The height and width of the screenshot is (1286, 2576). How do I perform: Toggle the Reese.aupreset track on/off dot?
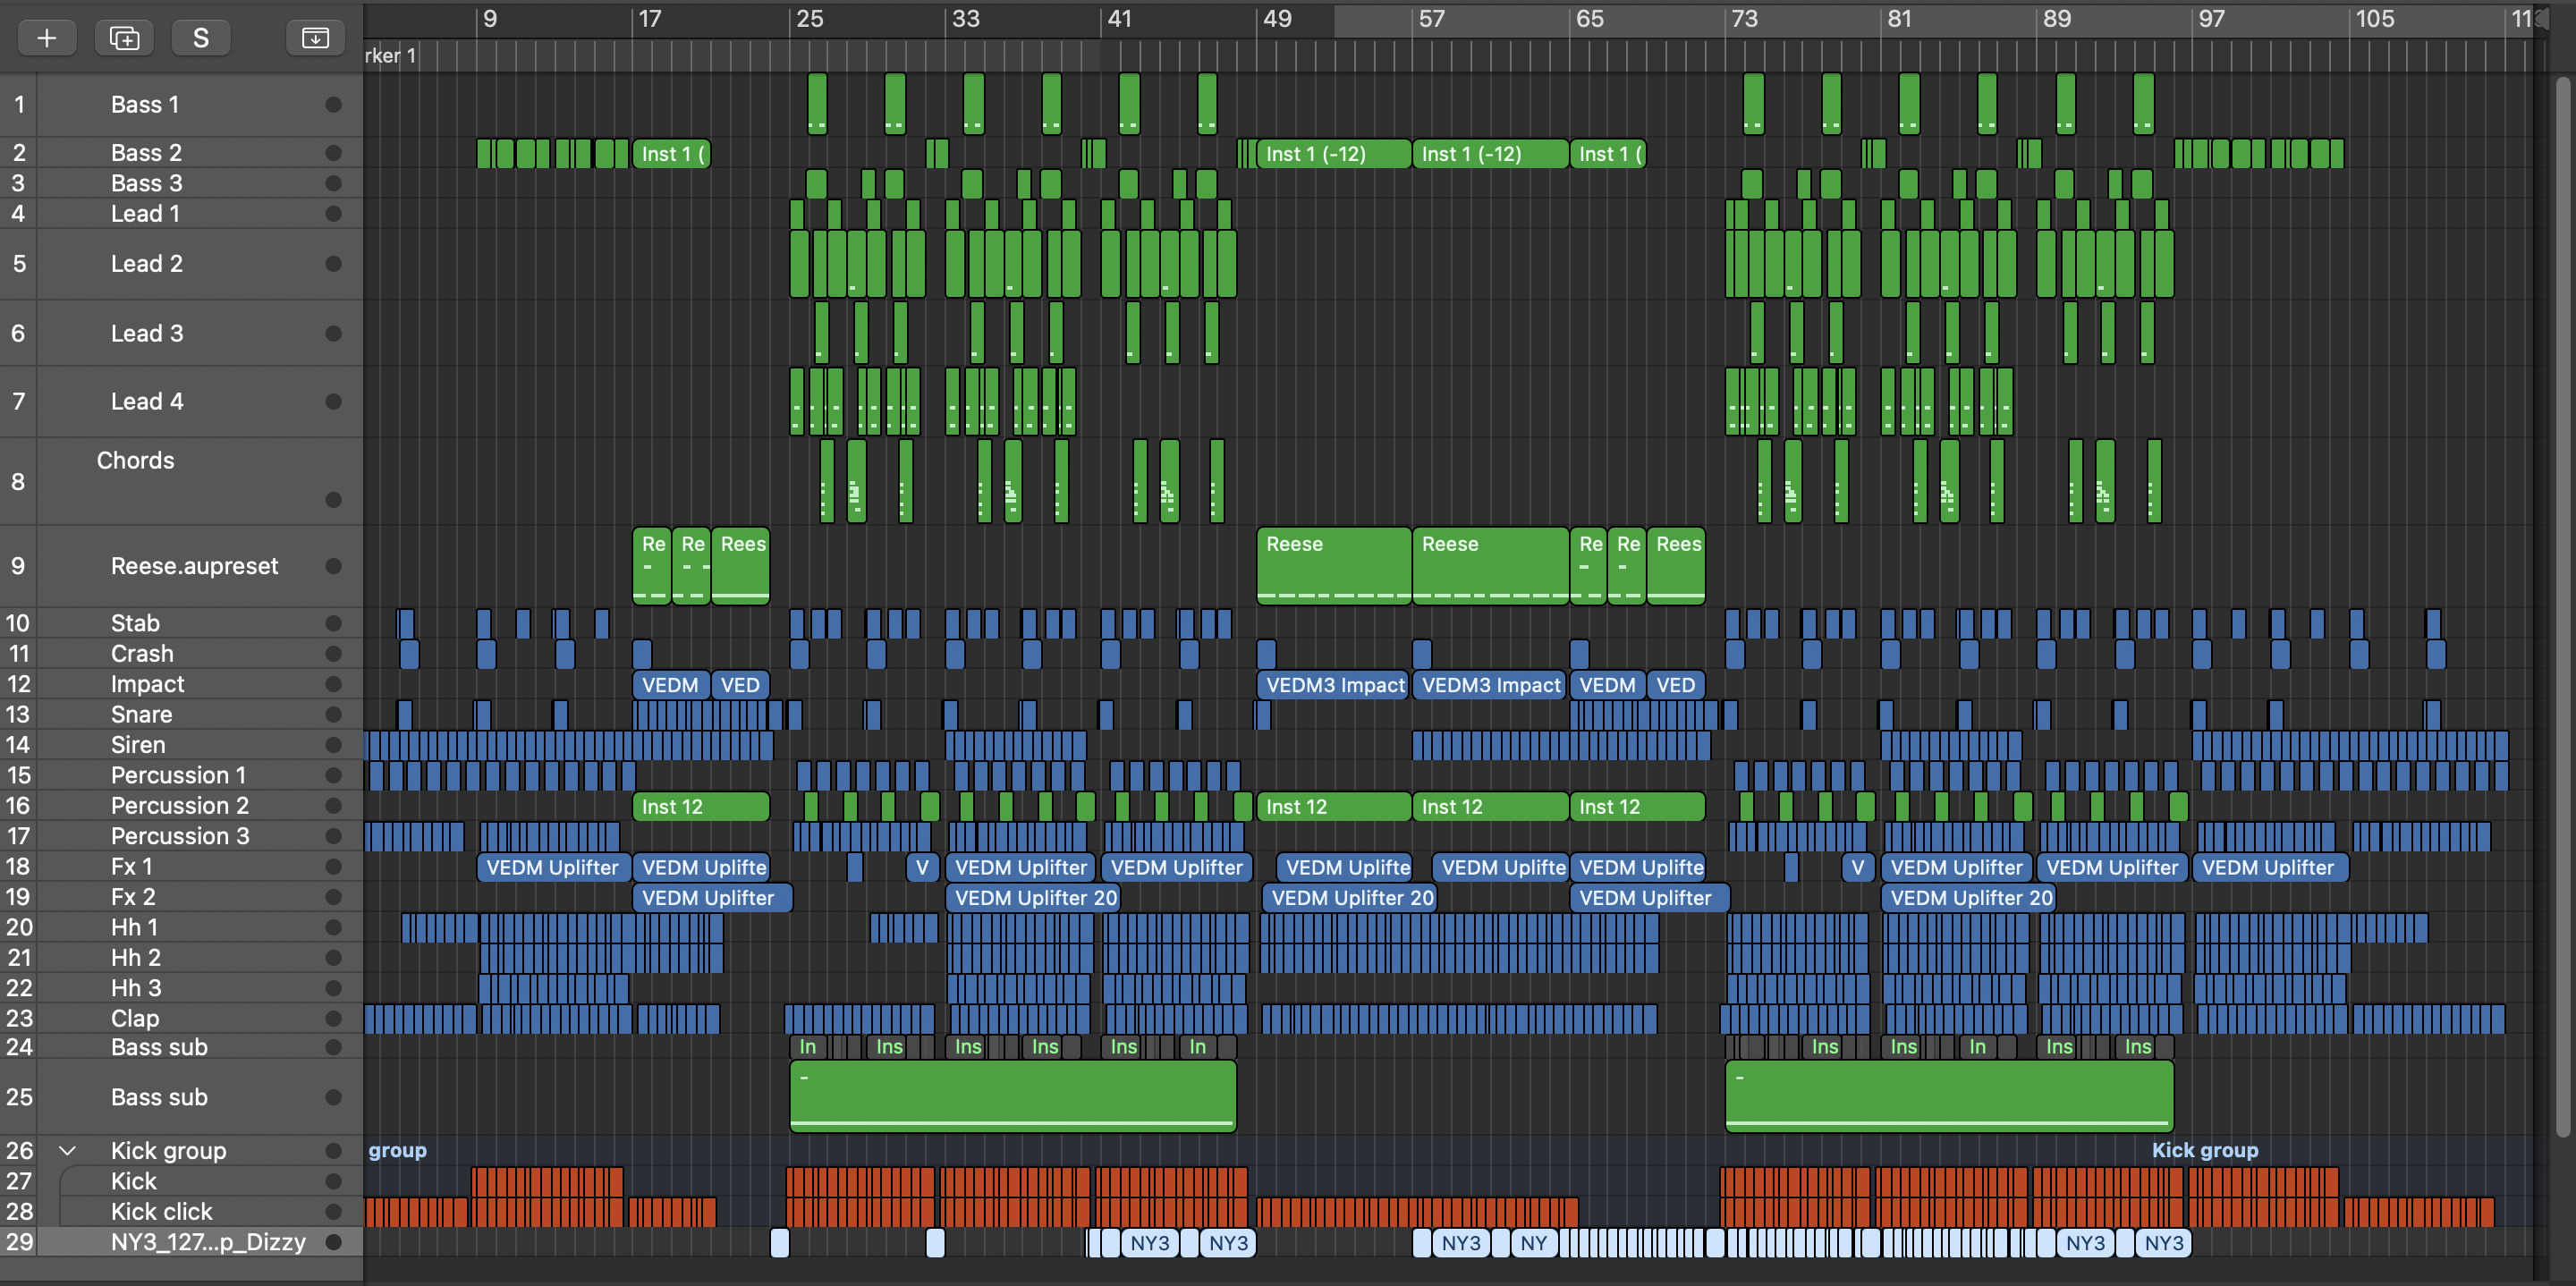pyautogui.click(x=334, y=566)
